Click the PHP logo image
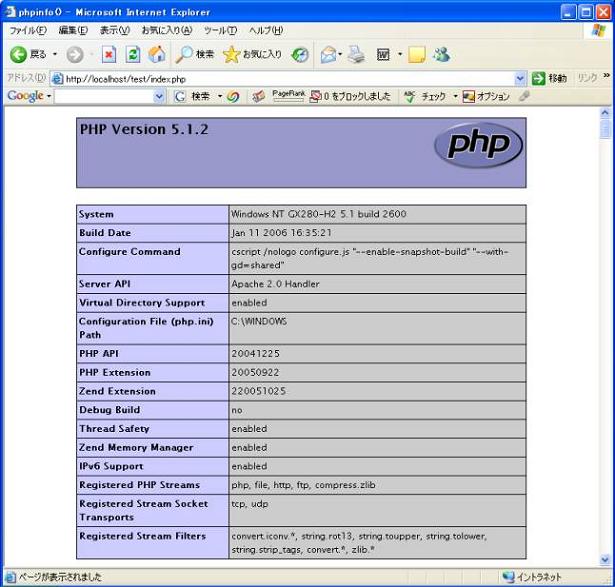This screenshot has height=587, width=615. [x=478, y=145]
